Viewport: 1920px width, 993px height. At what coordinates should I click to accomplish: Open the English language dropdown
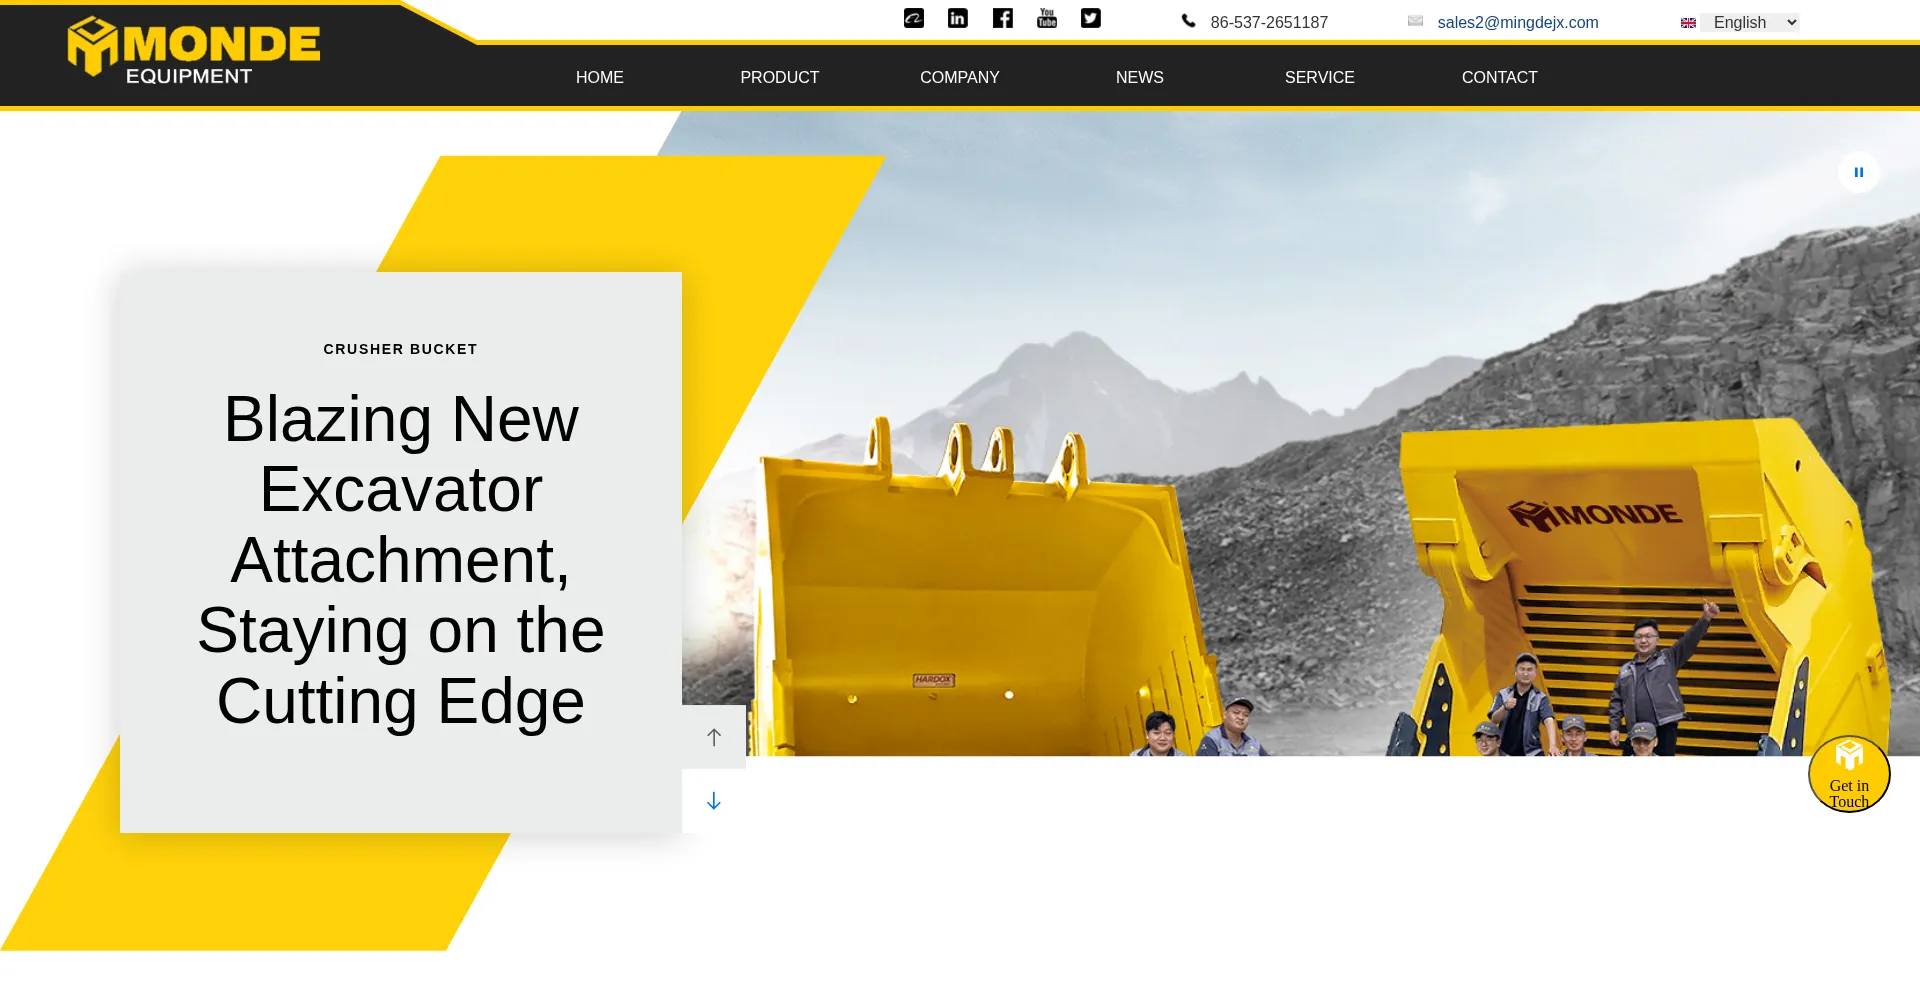[1750, 22]
